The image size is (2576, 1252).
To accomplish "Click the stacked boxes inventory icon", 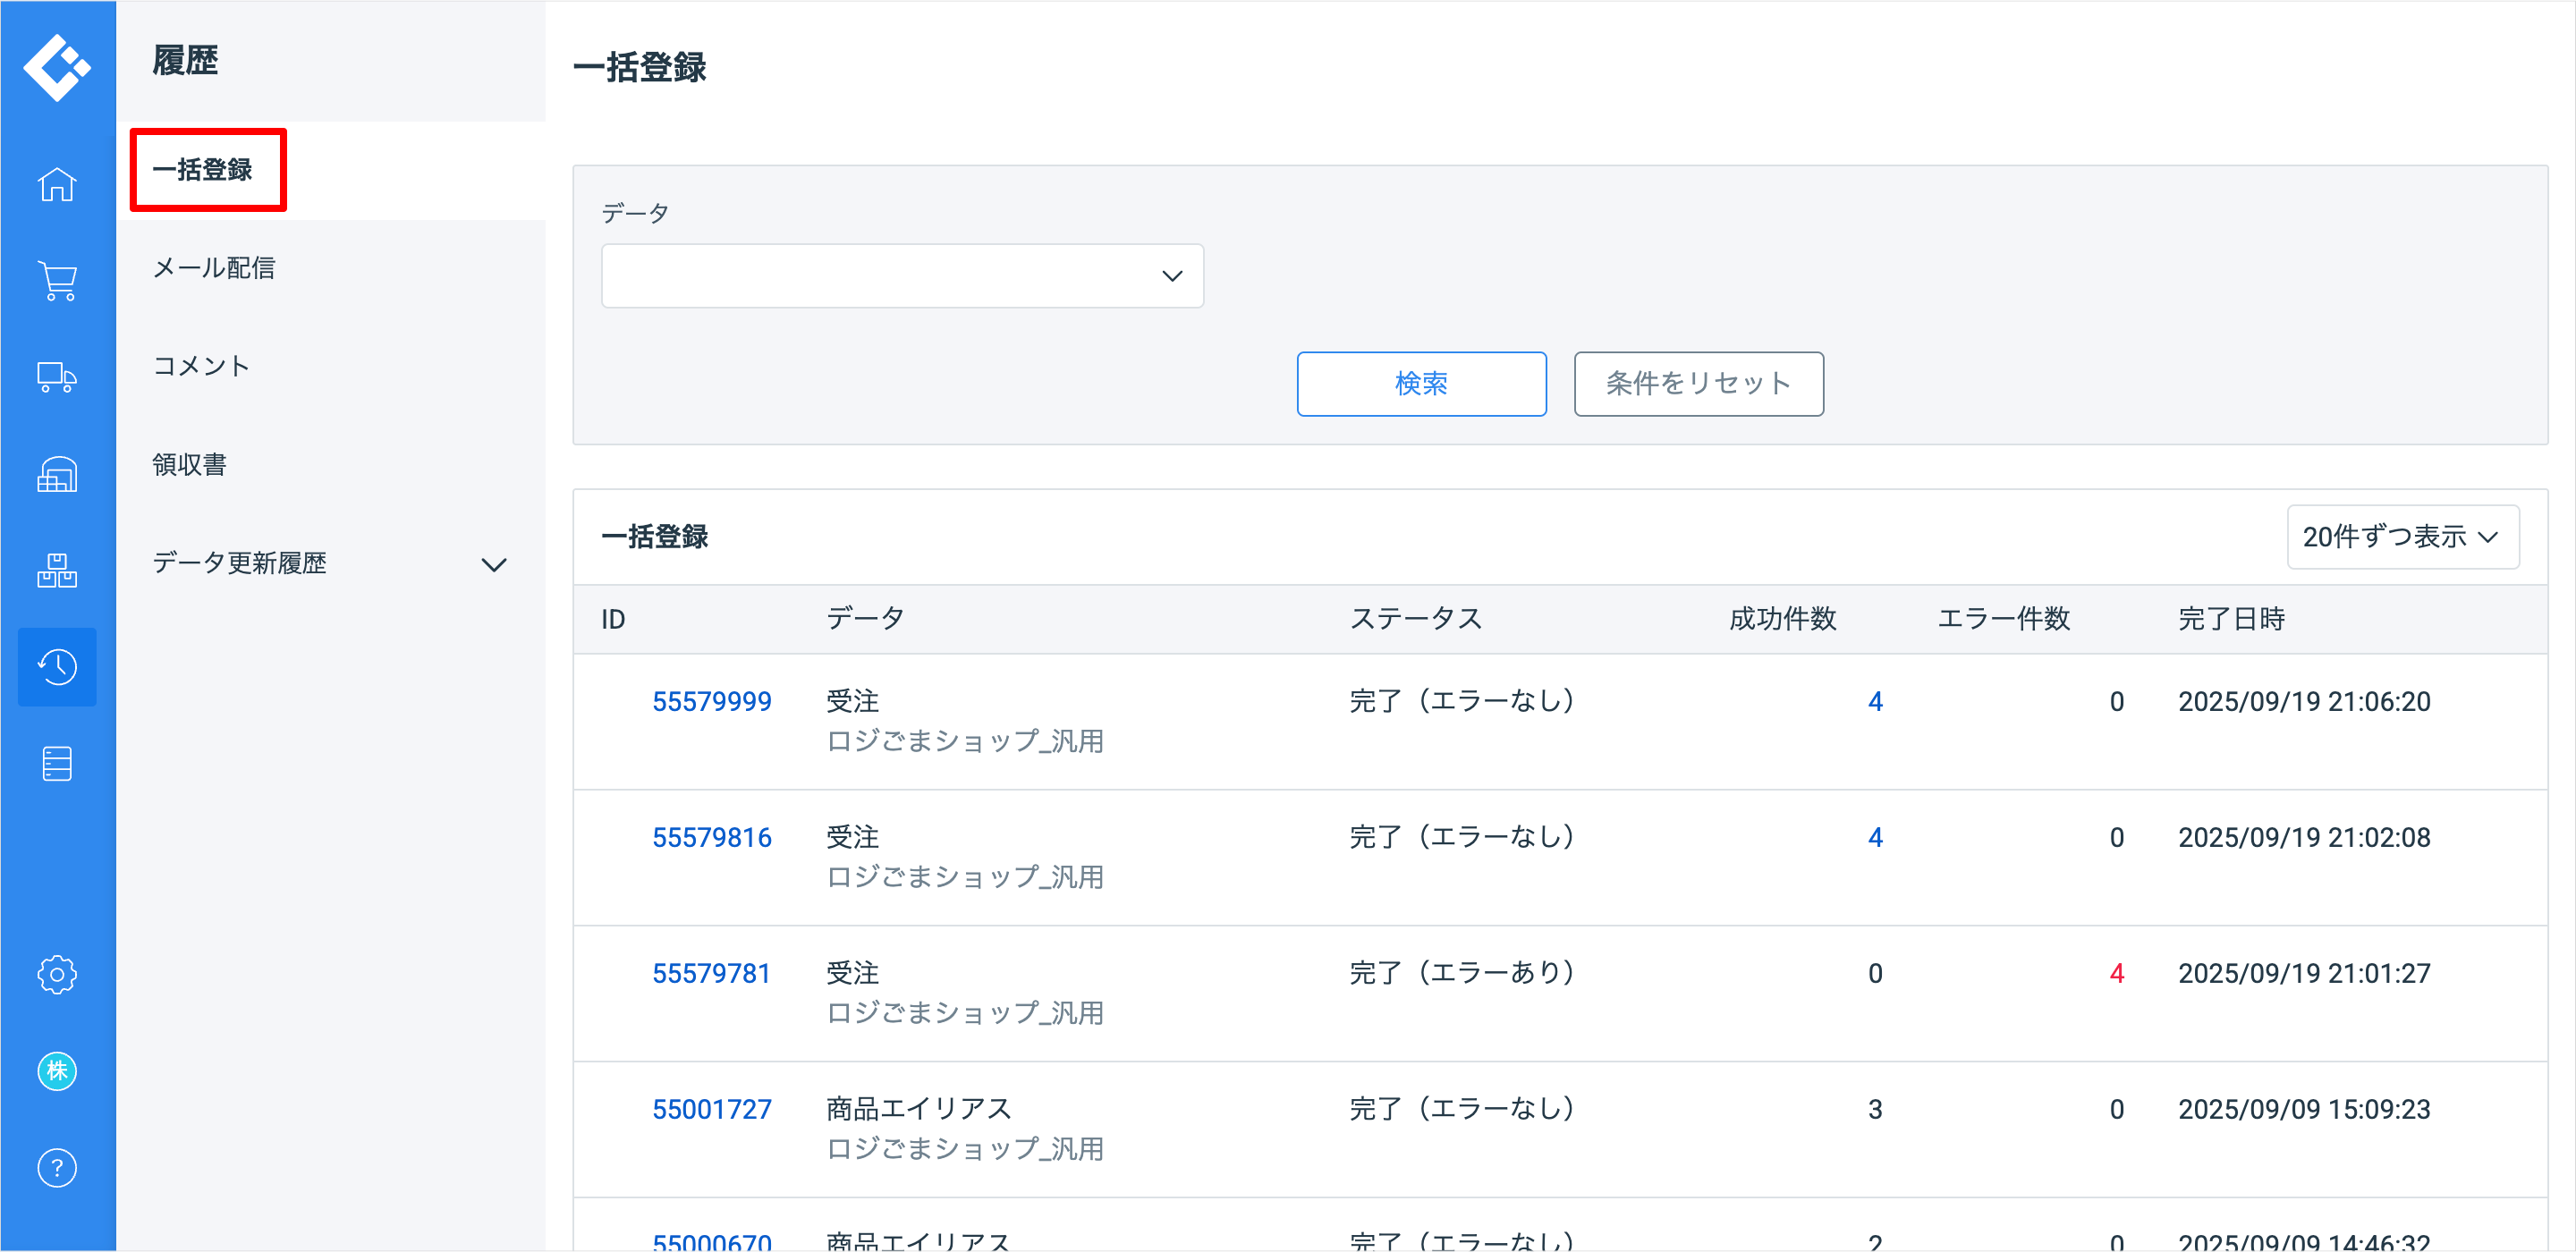I will coord(57,570).
